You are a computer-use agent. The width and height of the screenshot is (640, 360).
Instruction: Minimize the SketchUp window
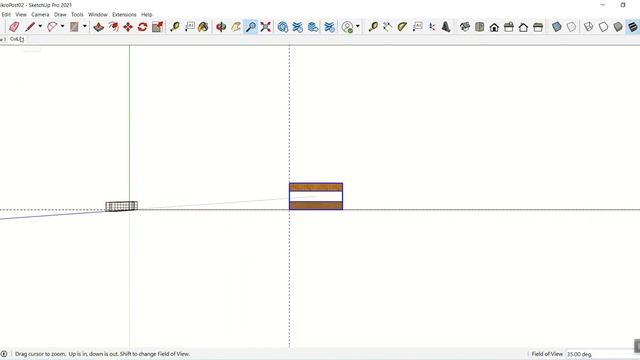click(603, 5)
